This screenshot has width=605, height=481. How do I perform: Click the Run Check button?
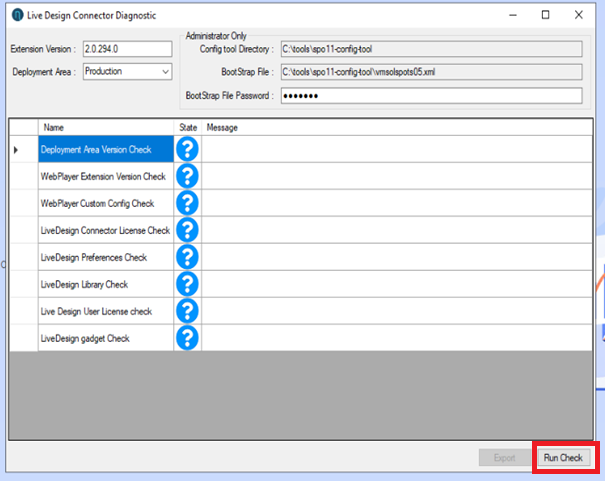563,457
